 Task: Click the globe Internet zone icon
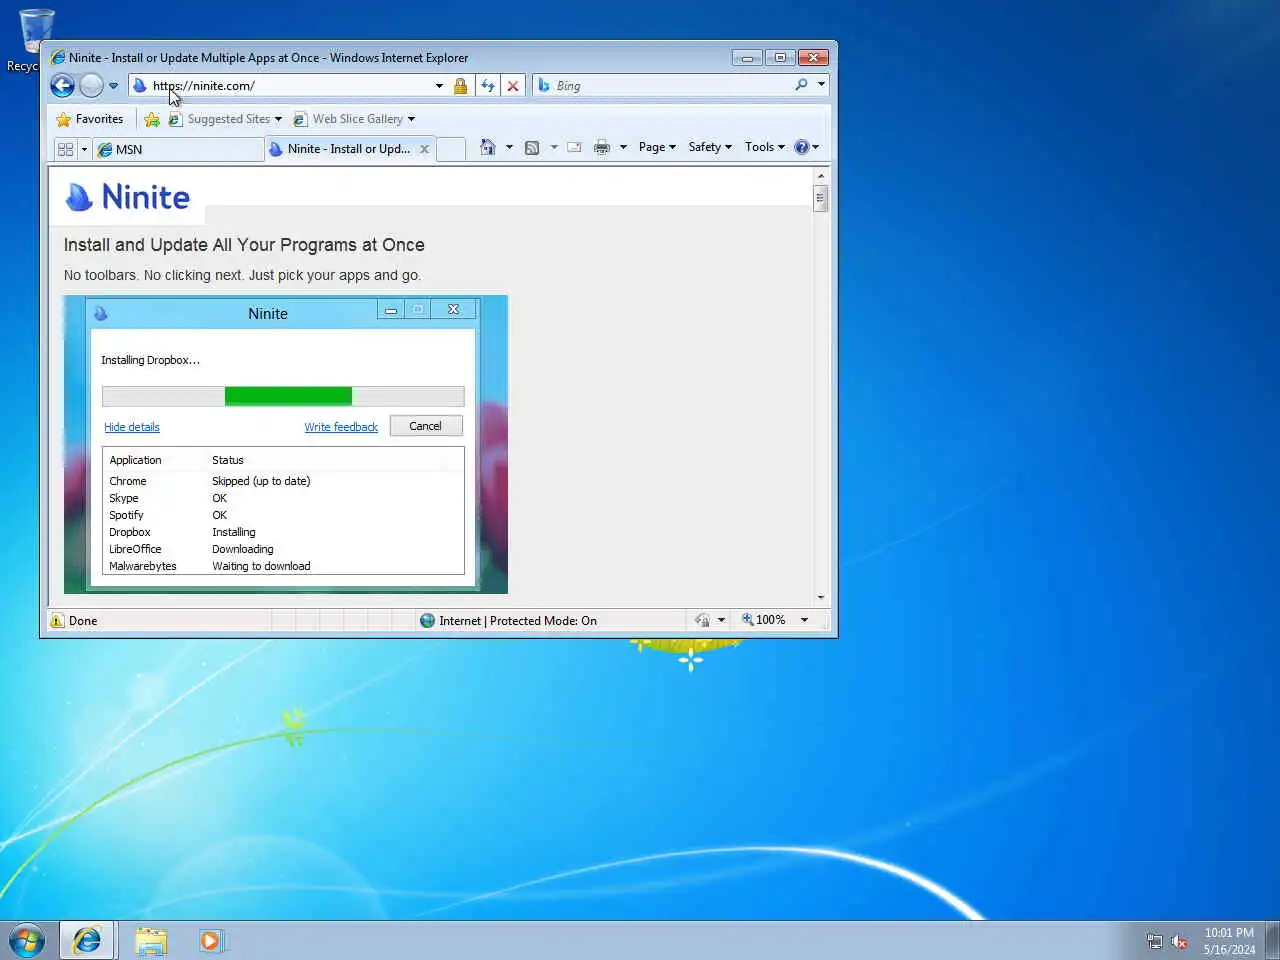pyautogui.click(x=427, y=620)
